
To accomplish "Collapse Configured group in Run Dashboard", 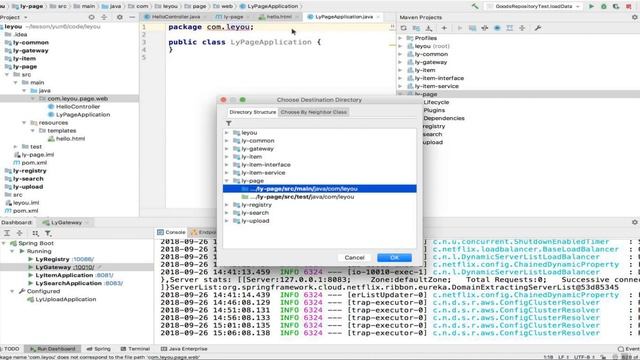I will (12, 291).
